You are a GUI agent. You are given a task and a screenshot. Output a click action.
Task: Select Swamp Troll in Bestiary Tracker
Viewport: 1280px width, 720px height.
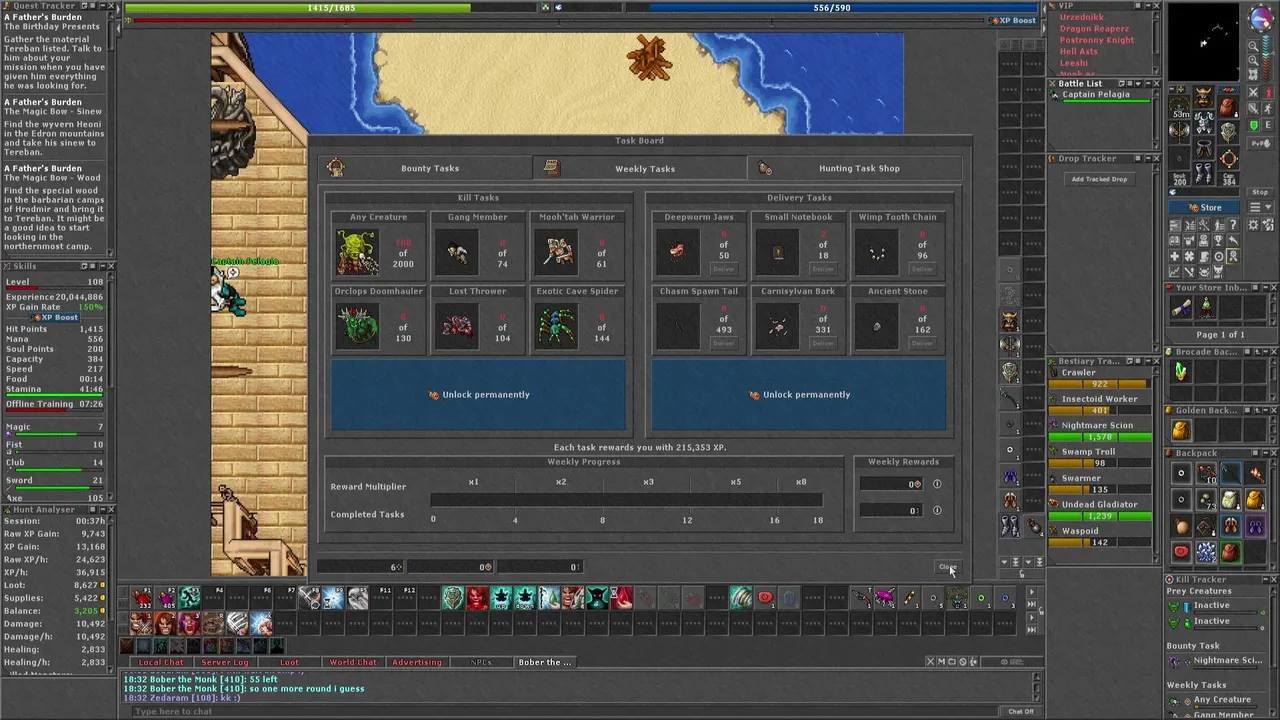pos(1098,457)
